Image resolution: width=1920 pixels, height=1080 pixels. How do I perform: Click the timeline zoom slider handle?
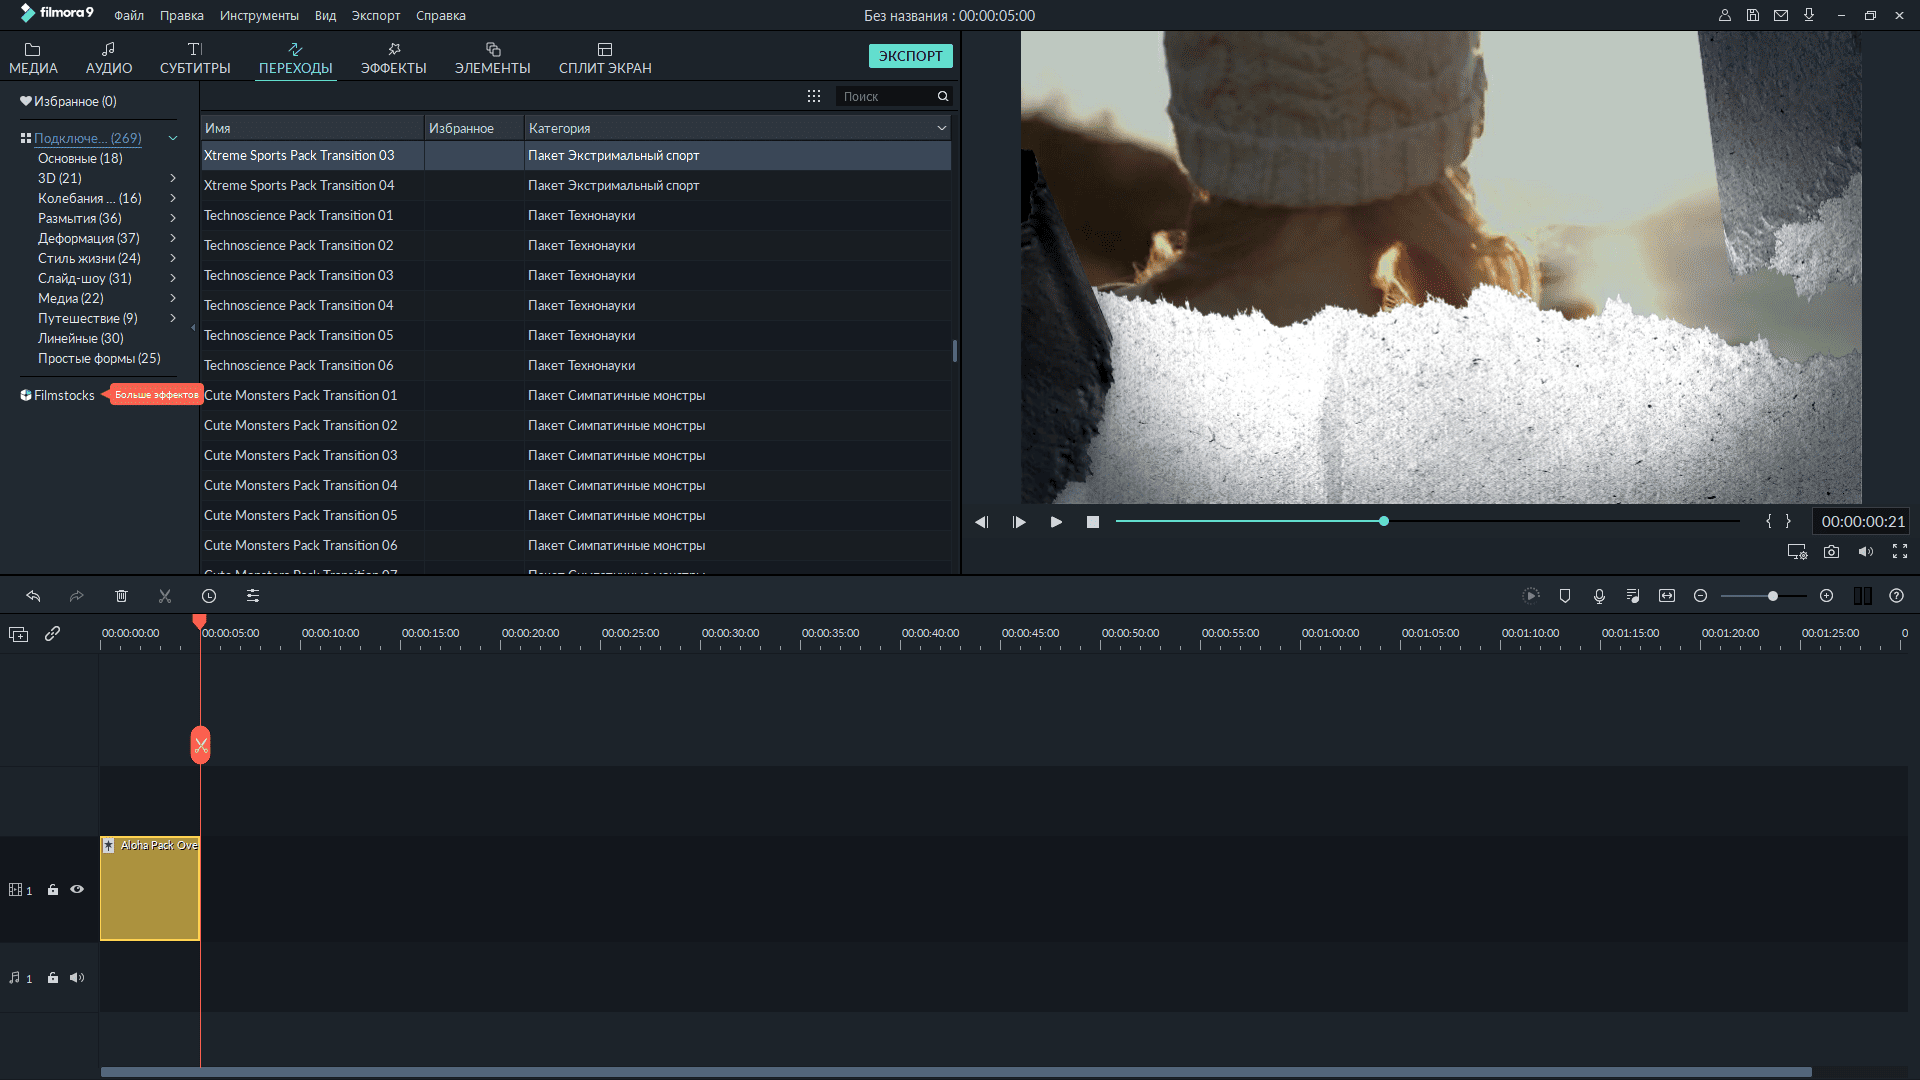click(x=1772, y=596)
